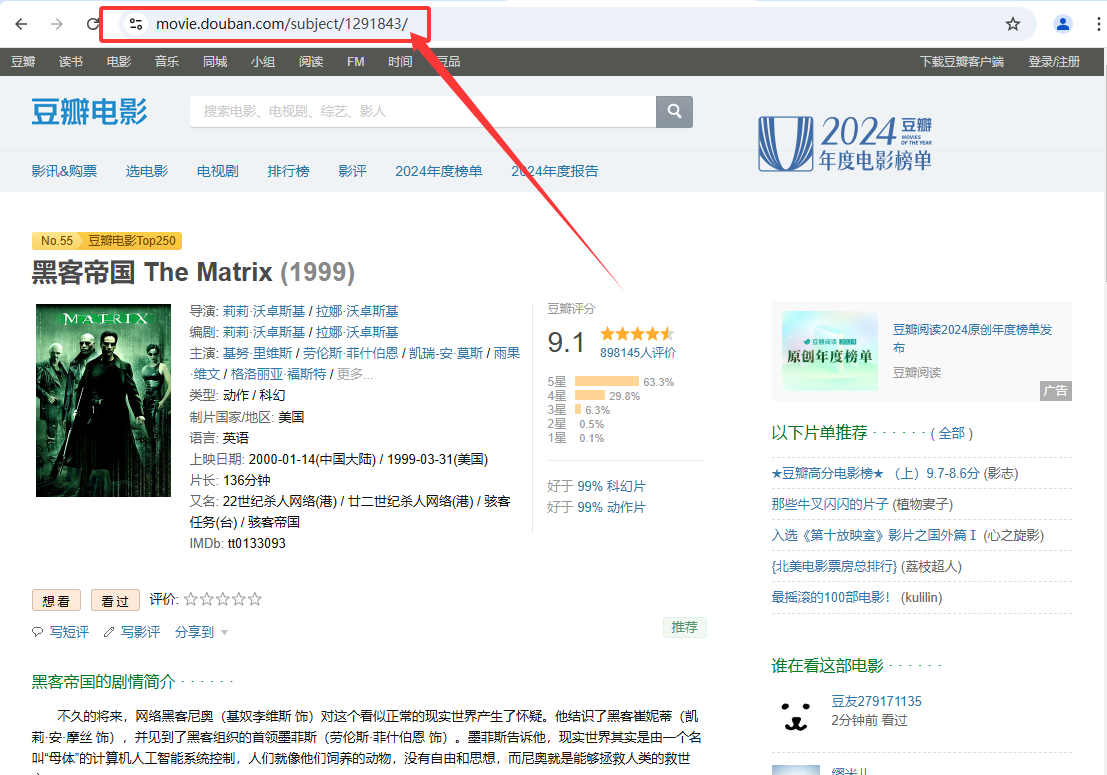Go to 选电影 tab
The image size is (1107, 775).
click(147, 171)
